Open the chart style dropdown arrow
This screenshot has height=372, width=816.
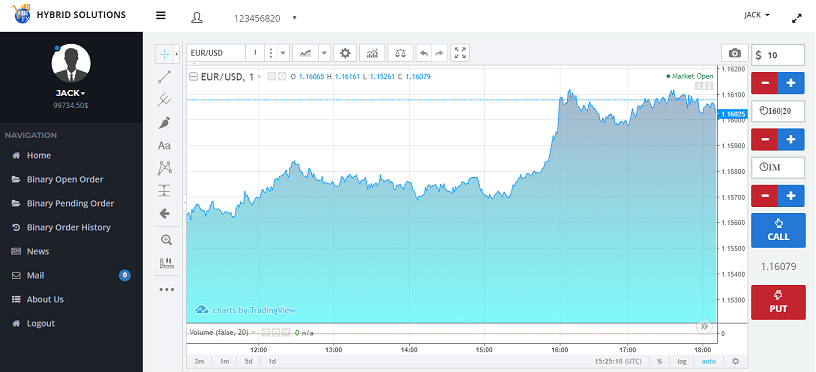pos(324,53)
